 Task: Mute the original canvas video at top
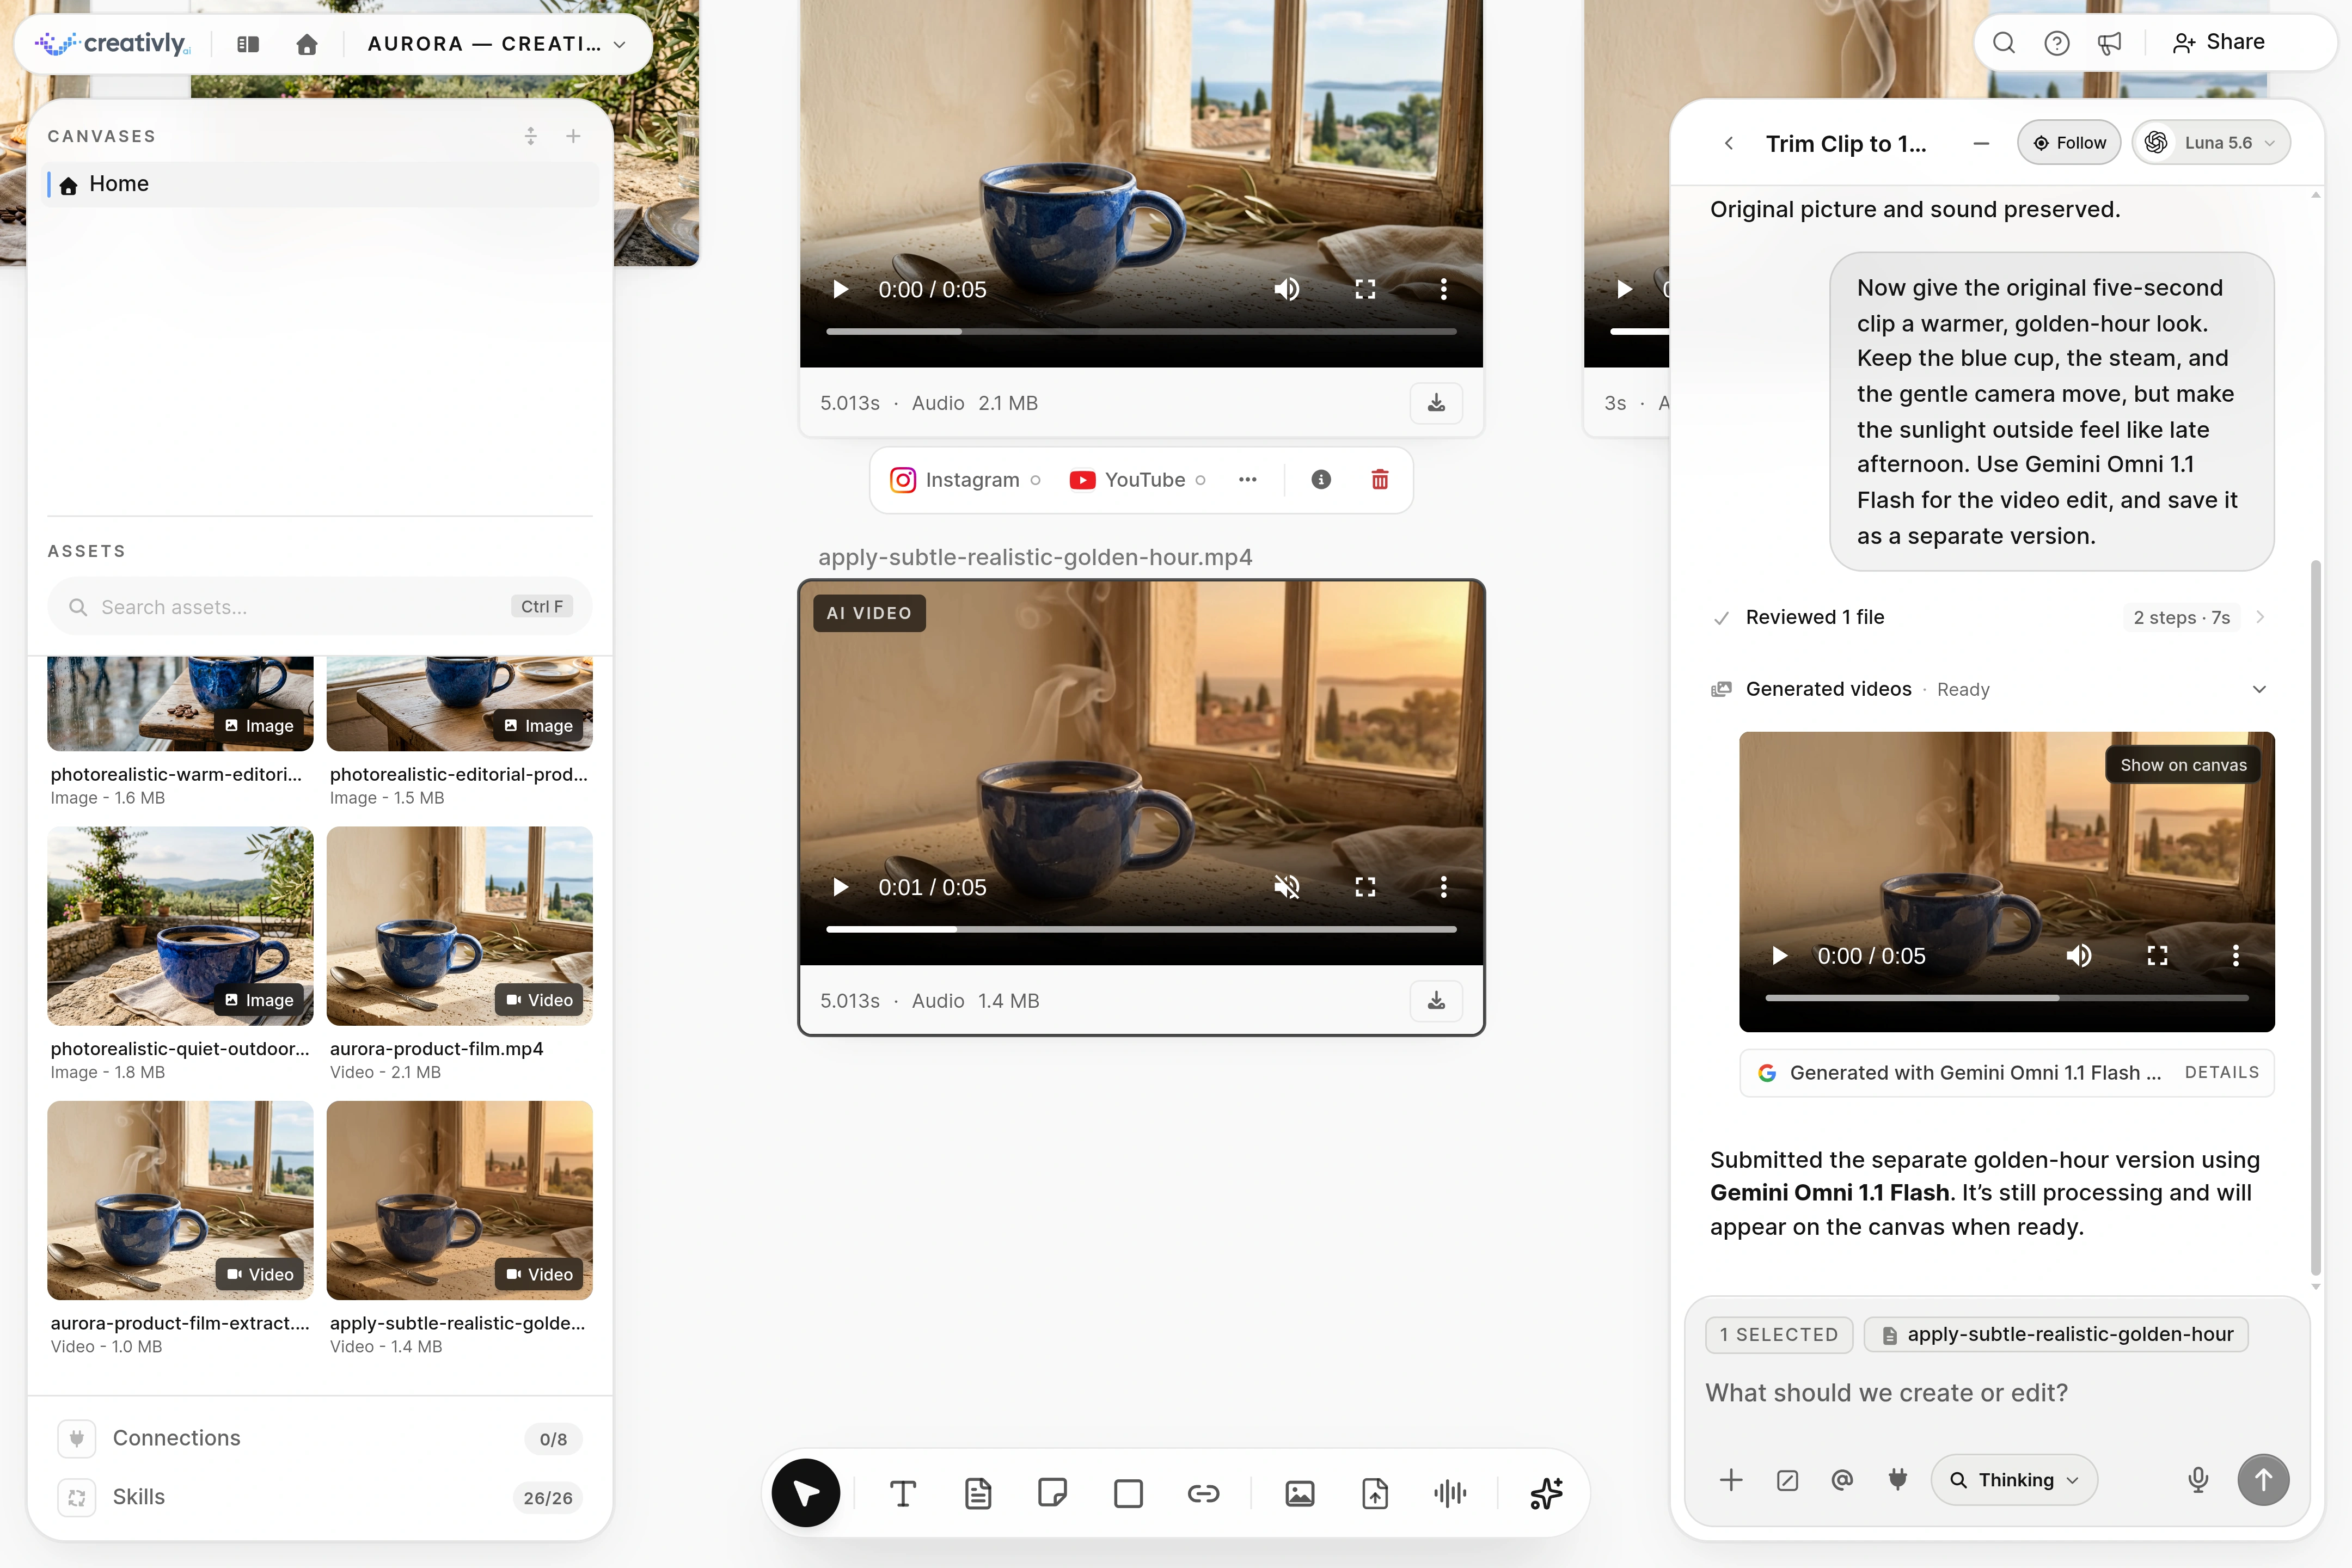pyautogui.click(x=1286, y=289)
